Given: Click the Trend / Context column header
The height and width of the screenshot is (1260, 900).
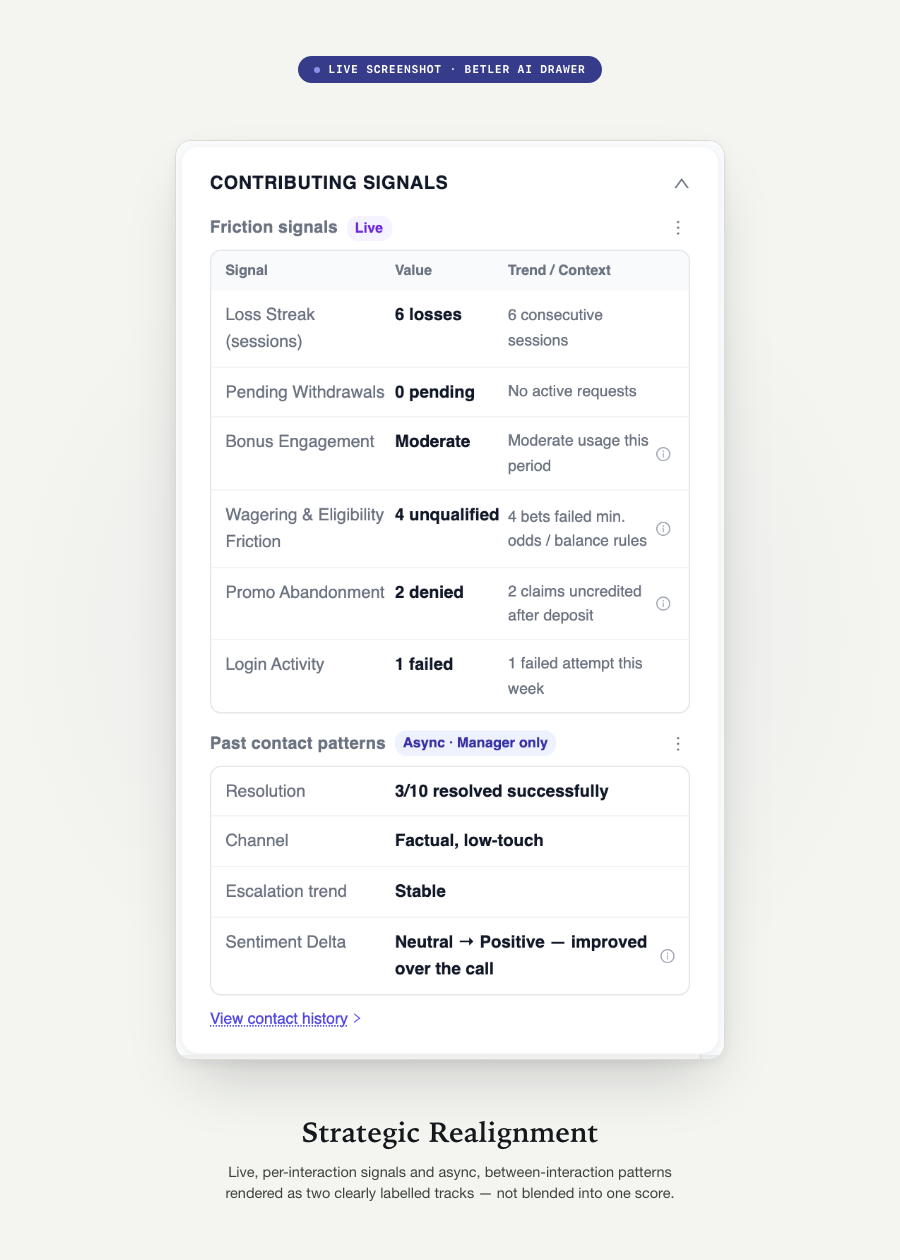Looking at the screenshot, I should coord(559,270).
